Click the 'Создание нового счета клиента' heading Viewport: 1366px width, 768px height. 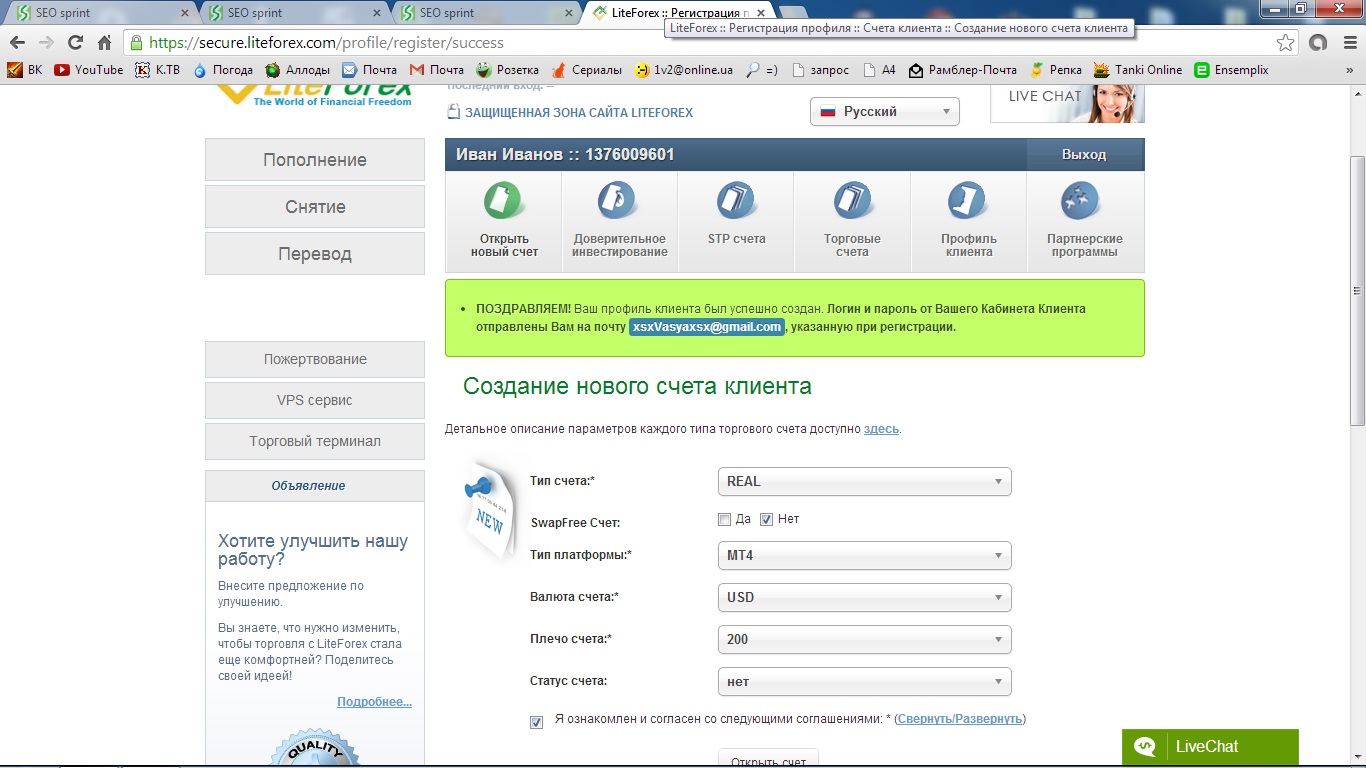(x=637, y=387)
